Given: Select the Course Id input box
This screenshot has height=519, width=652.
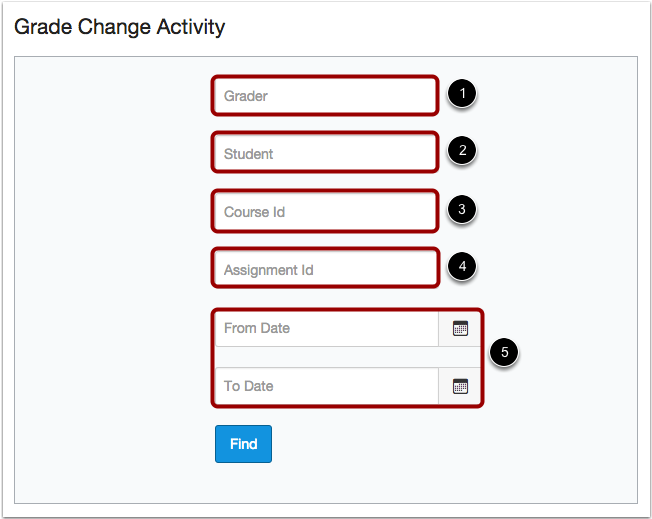Looking at the screenshot, I should coord(325,212).
